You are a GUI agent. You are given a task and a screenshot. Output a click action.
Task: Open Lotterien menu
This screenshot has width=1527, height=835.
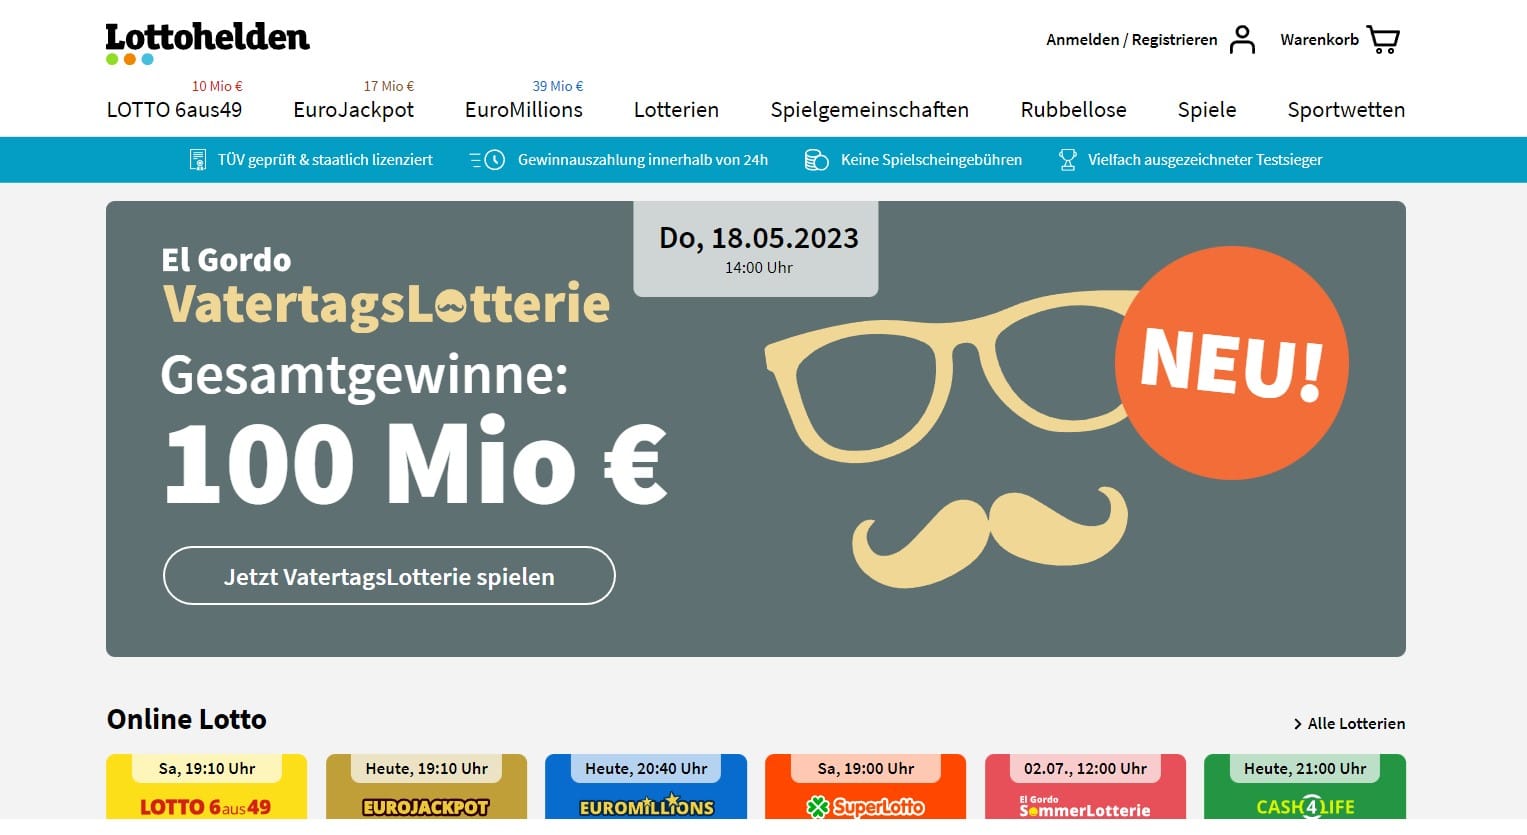click(x=676, y=110)
